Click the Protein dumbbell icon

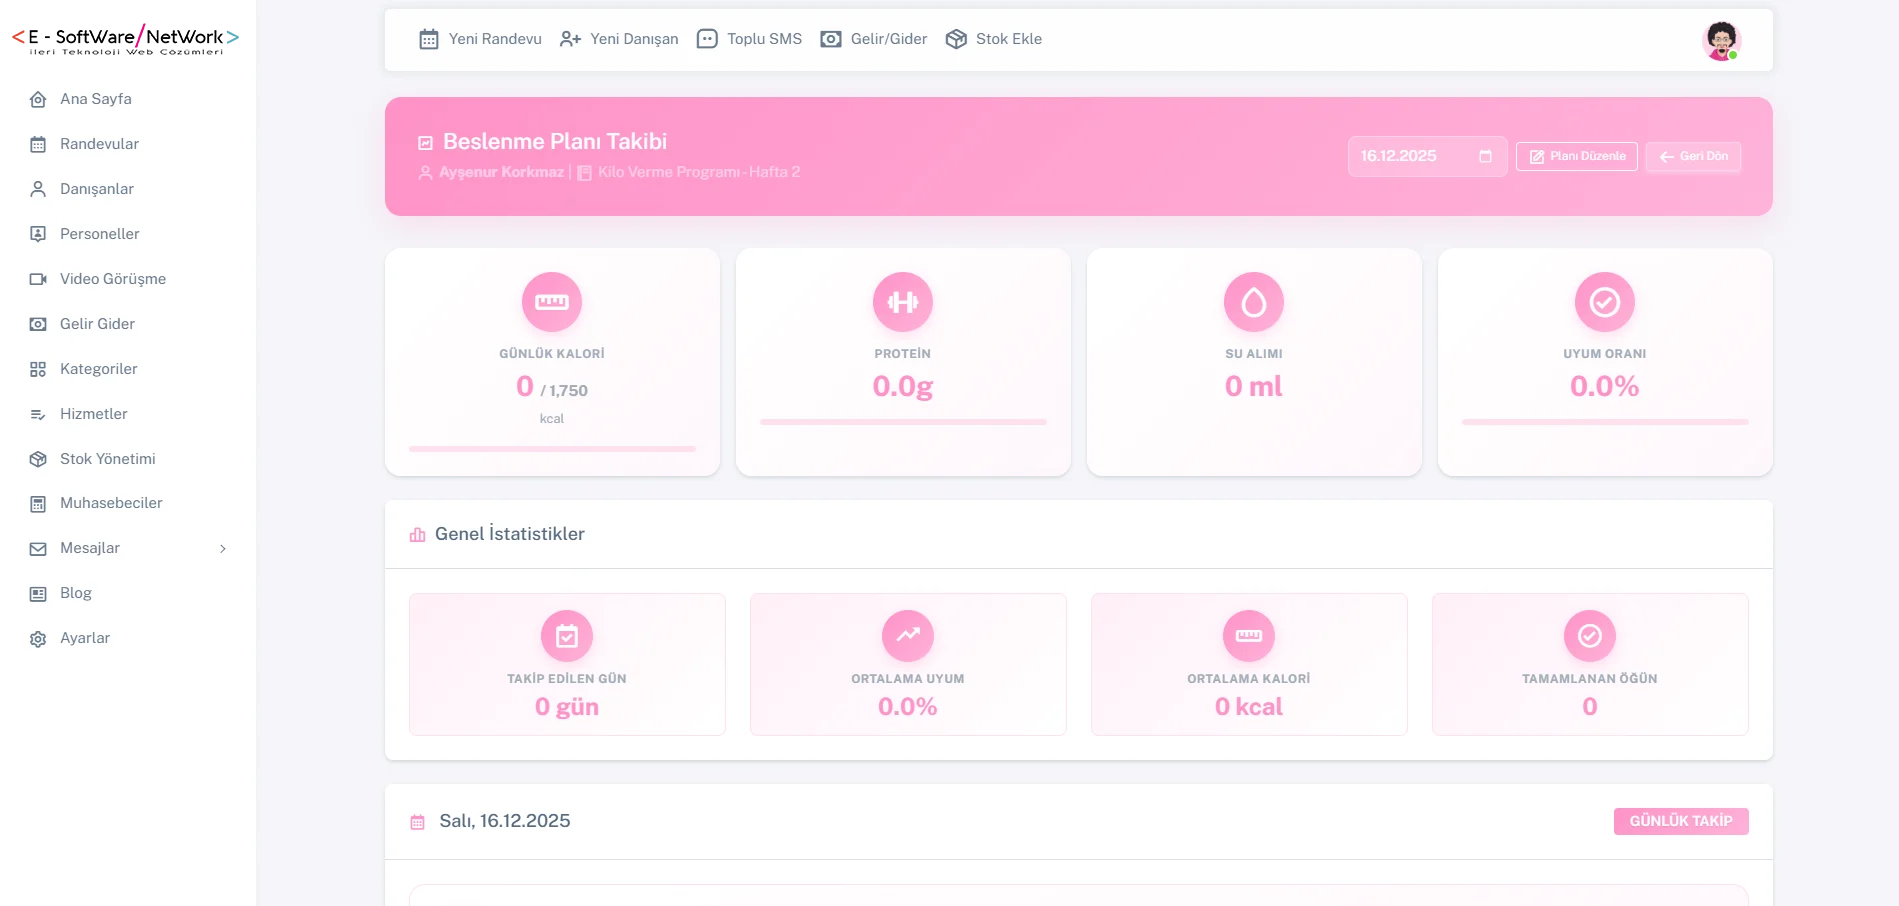click(x=903, y=302)
